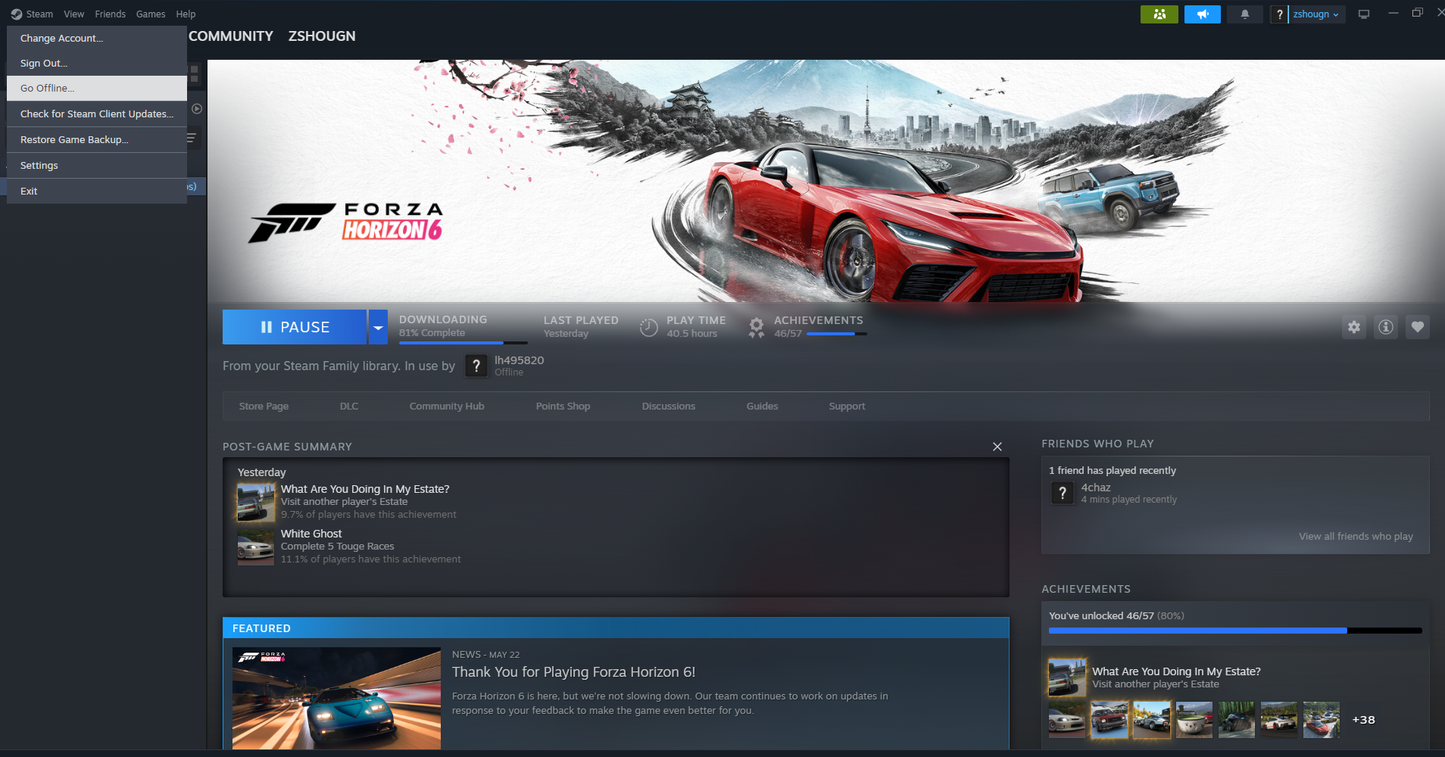Pause the download with the PAUSE button
1445x757 pixels.
(x=295, y=327)
